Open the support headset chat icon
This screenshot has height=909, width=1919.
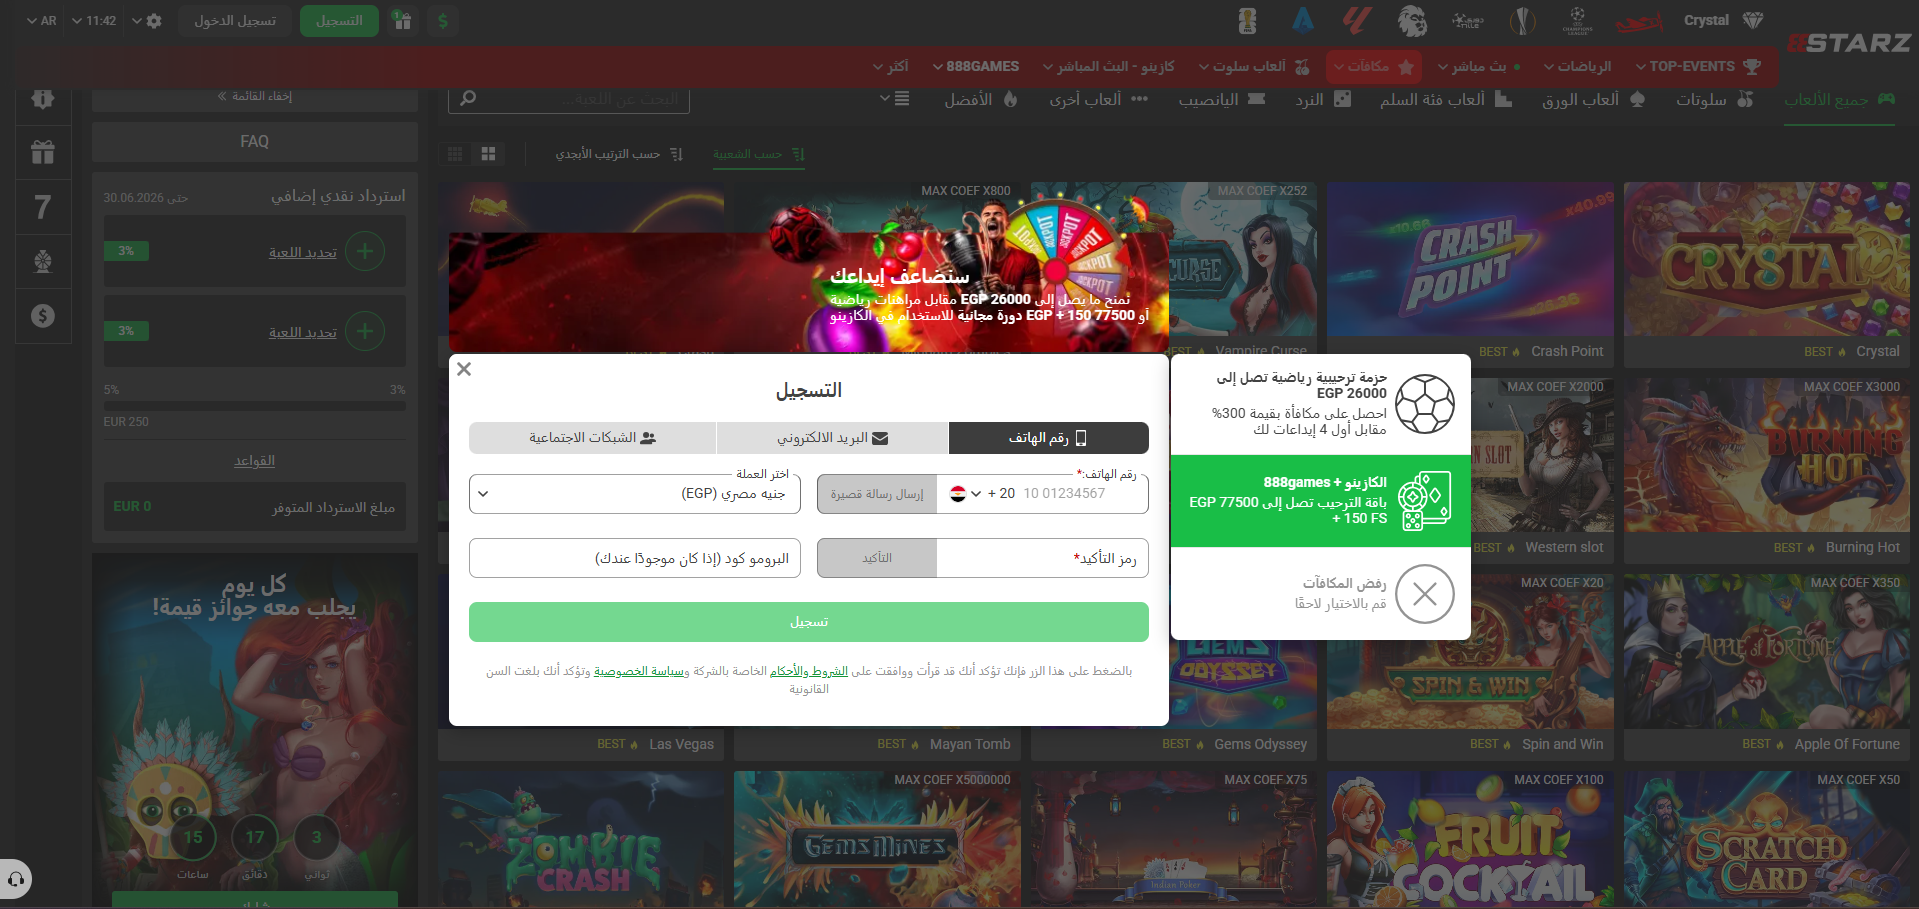[16, 880]
